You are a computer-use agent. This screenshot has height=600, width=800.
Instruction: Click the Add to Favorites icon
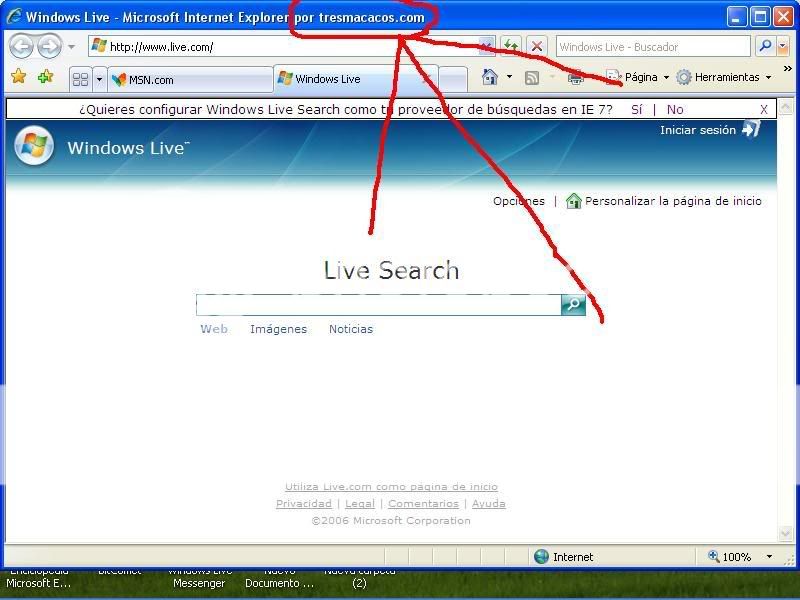[45, 77]
